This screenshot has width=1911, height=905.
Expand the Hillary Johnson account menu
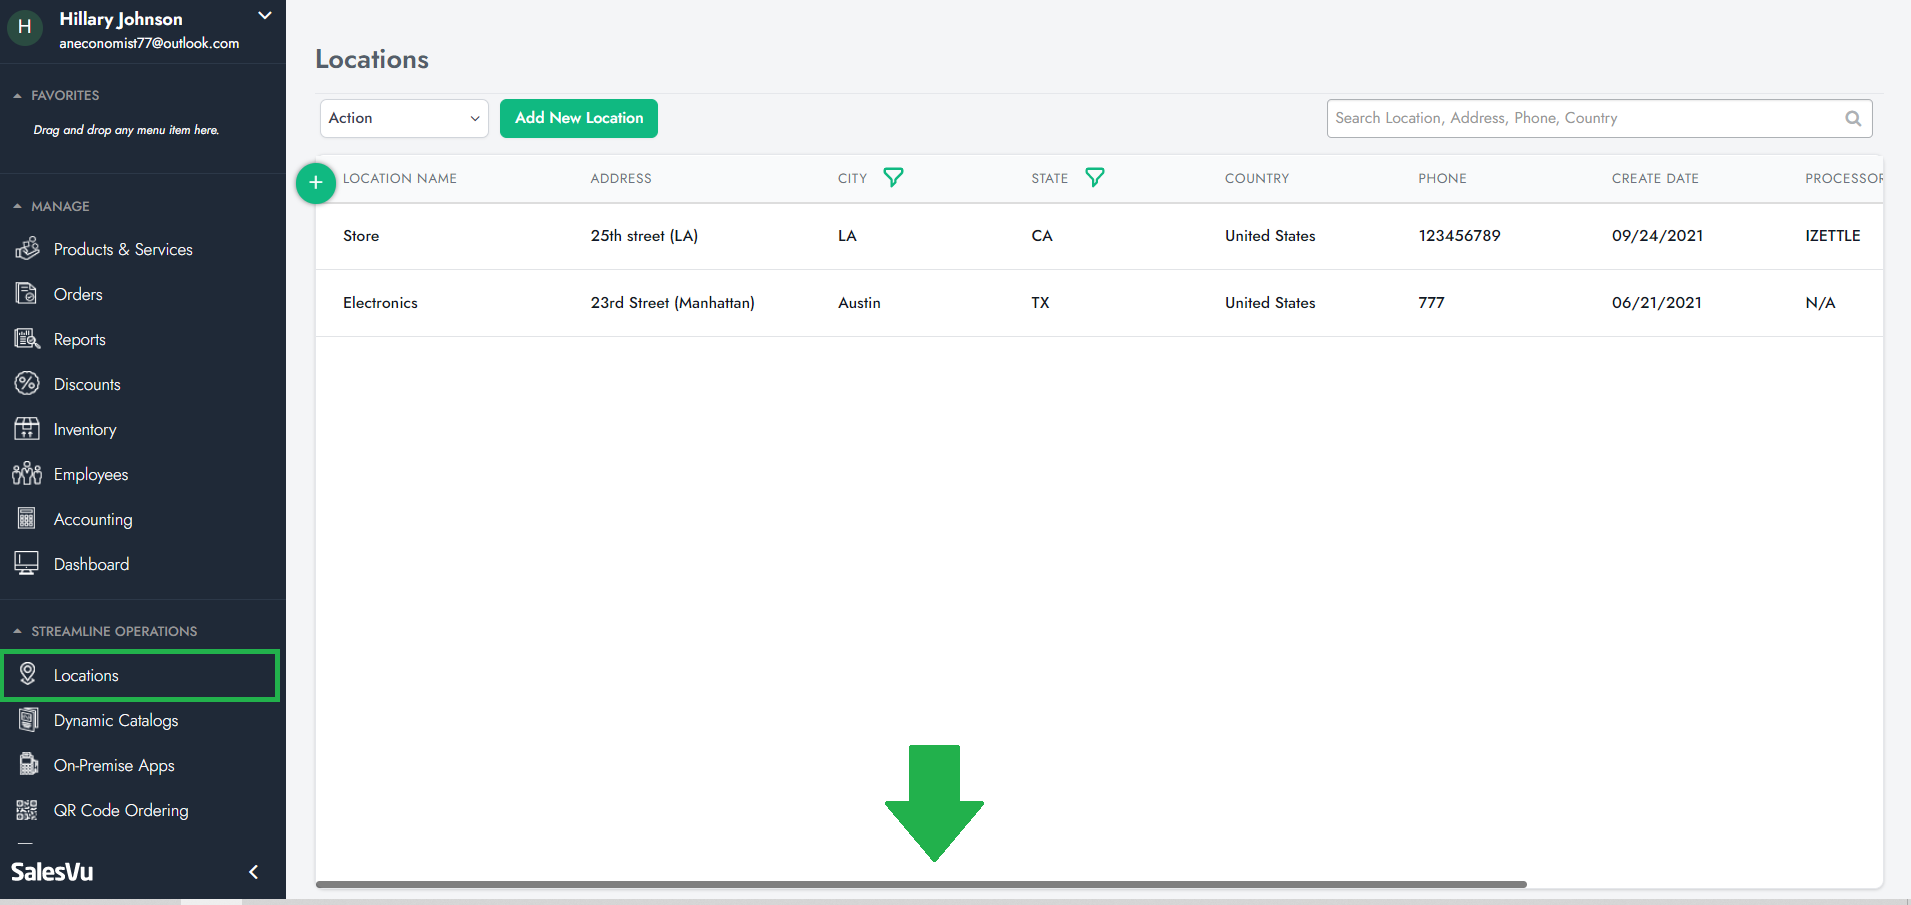[x=264, y=16]
